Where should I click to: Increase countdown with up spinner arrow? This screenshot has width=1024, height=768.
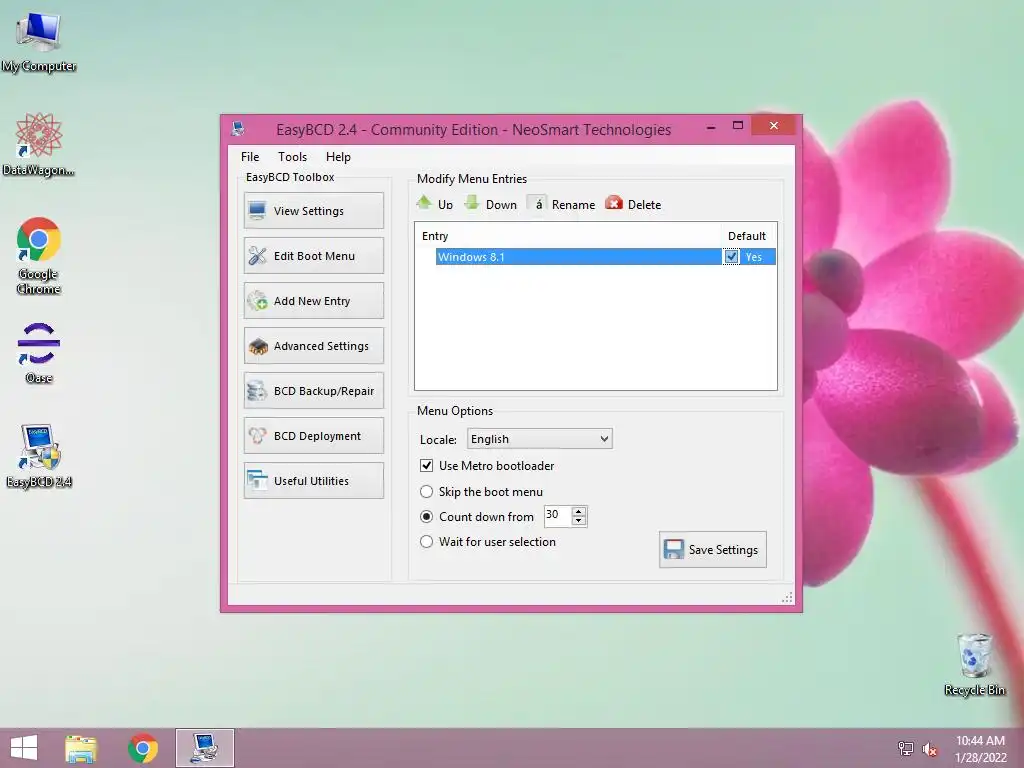[579, 511]
